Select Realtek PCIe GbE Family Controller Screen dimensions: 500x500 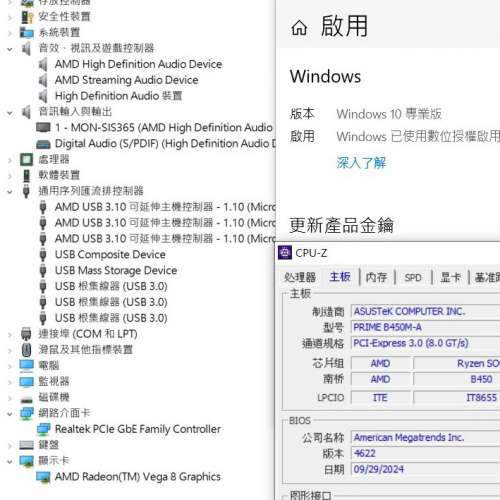click(138, 429)
